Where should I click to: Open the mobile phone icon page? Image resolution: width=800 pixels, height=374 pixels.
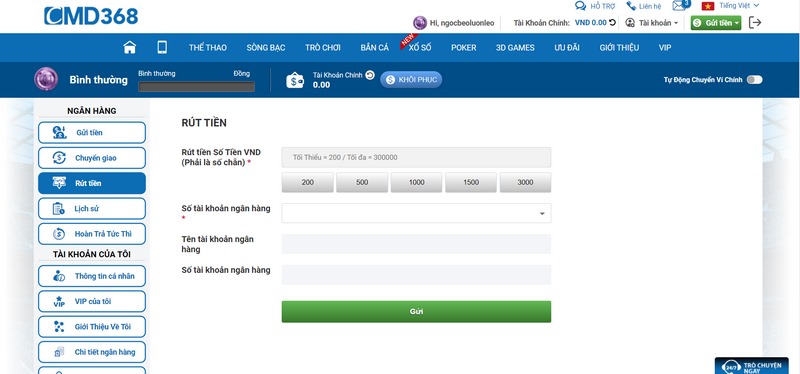click(x=162, y=47)
